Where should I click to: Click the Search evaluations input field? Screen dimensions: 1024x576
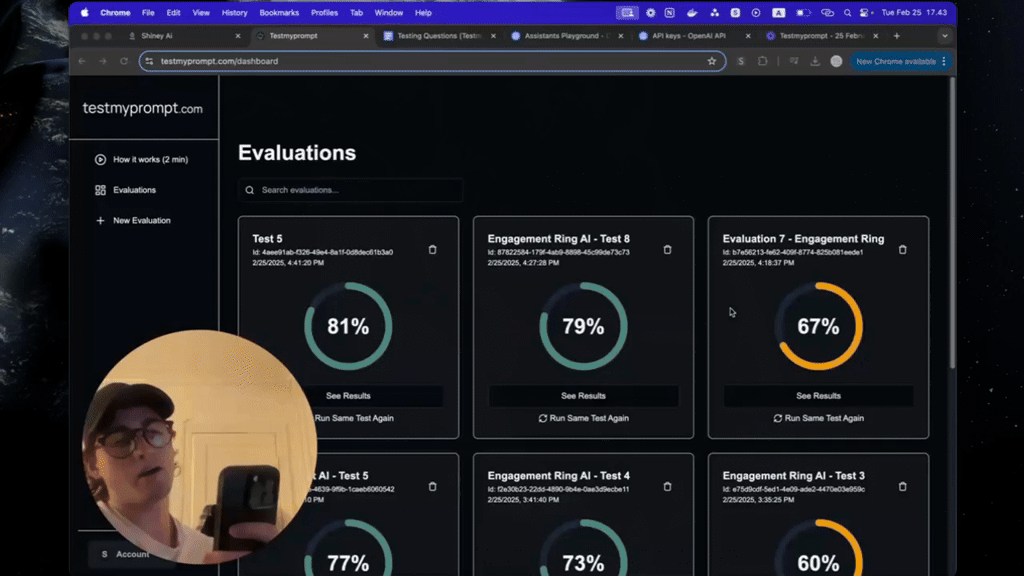click(351, 190)
